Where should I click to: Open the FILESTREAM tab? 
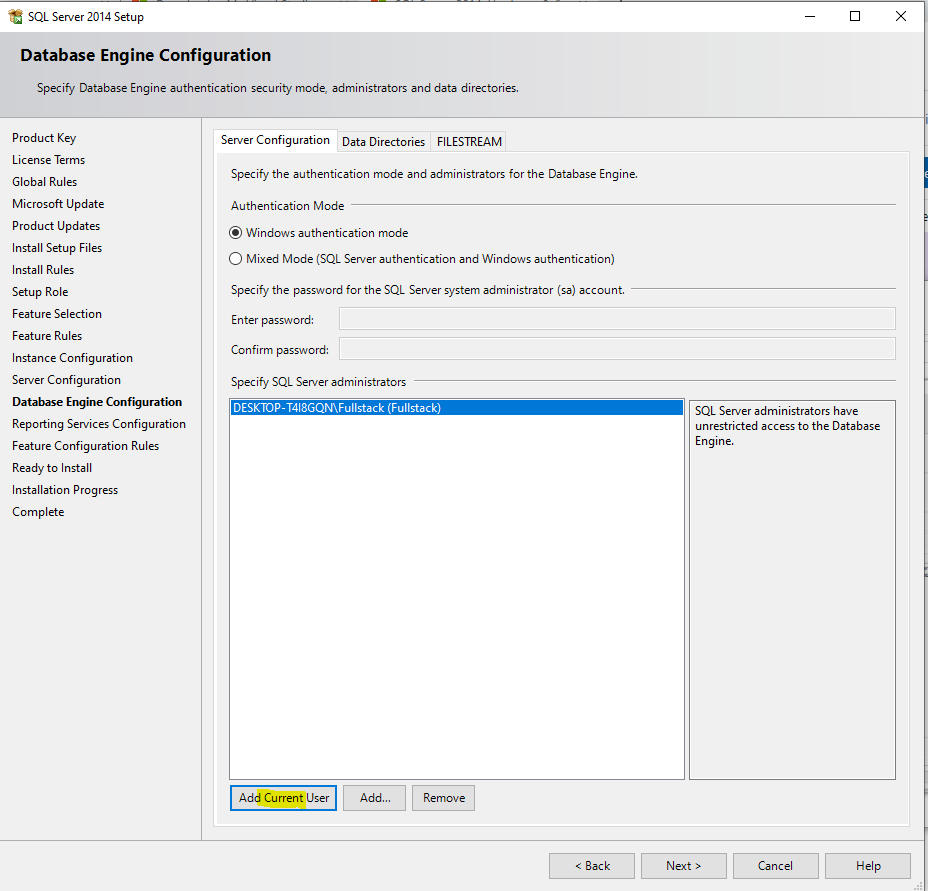coord(469,141)
